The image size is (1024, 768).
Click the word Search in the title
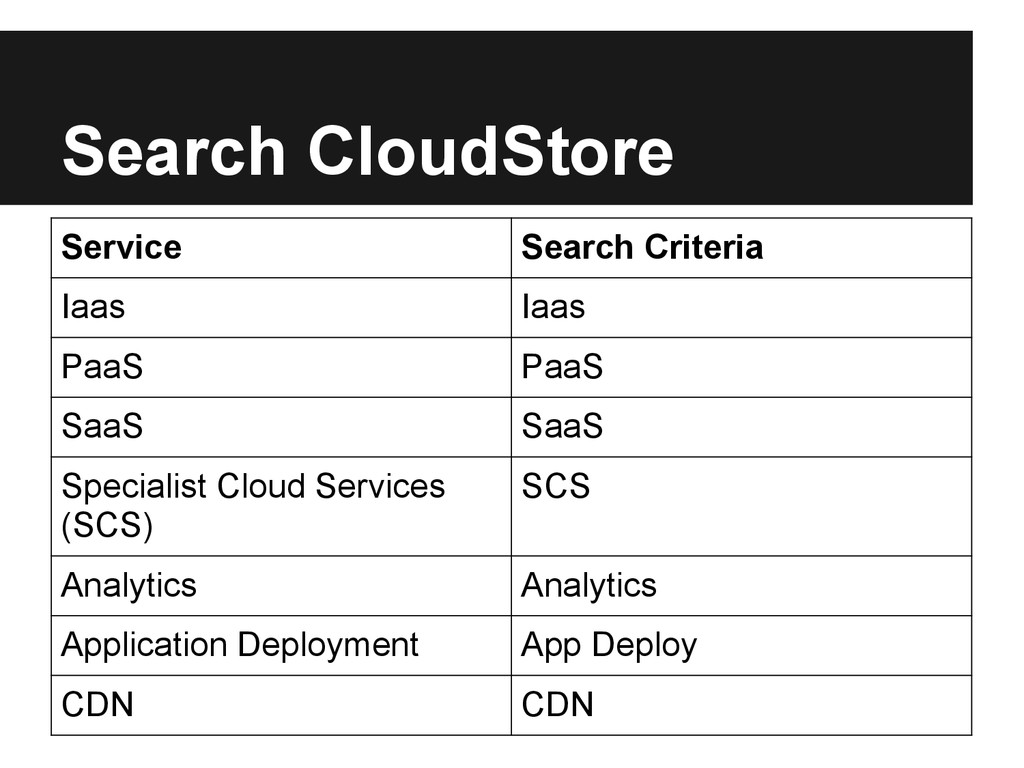click(174, 151)
